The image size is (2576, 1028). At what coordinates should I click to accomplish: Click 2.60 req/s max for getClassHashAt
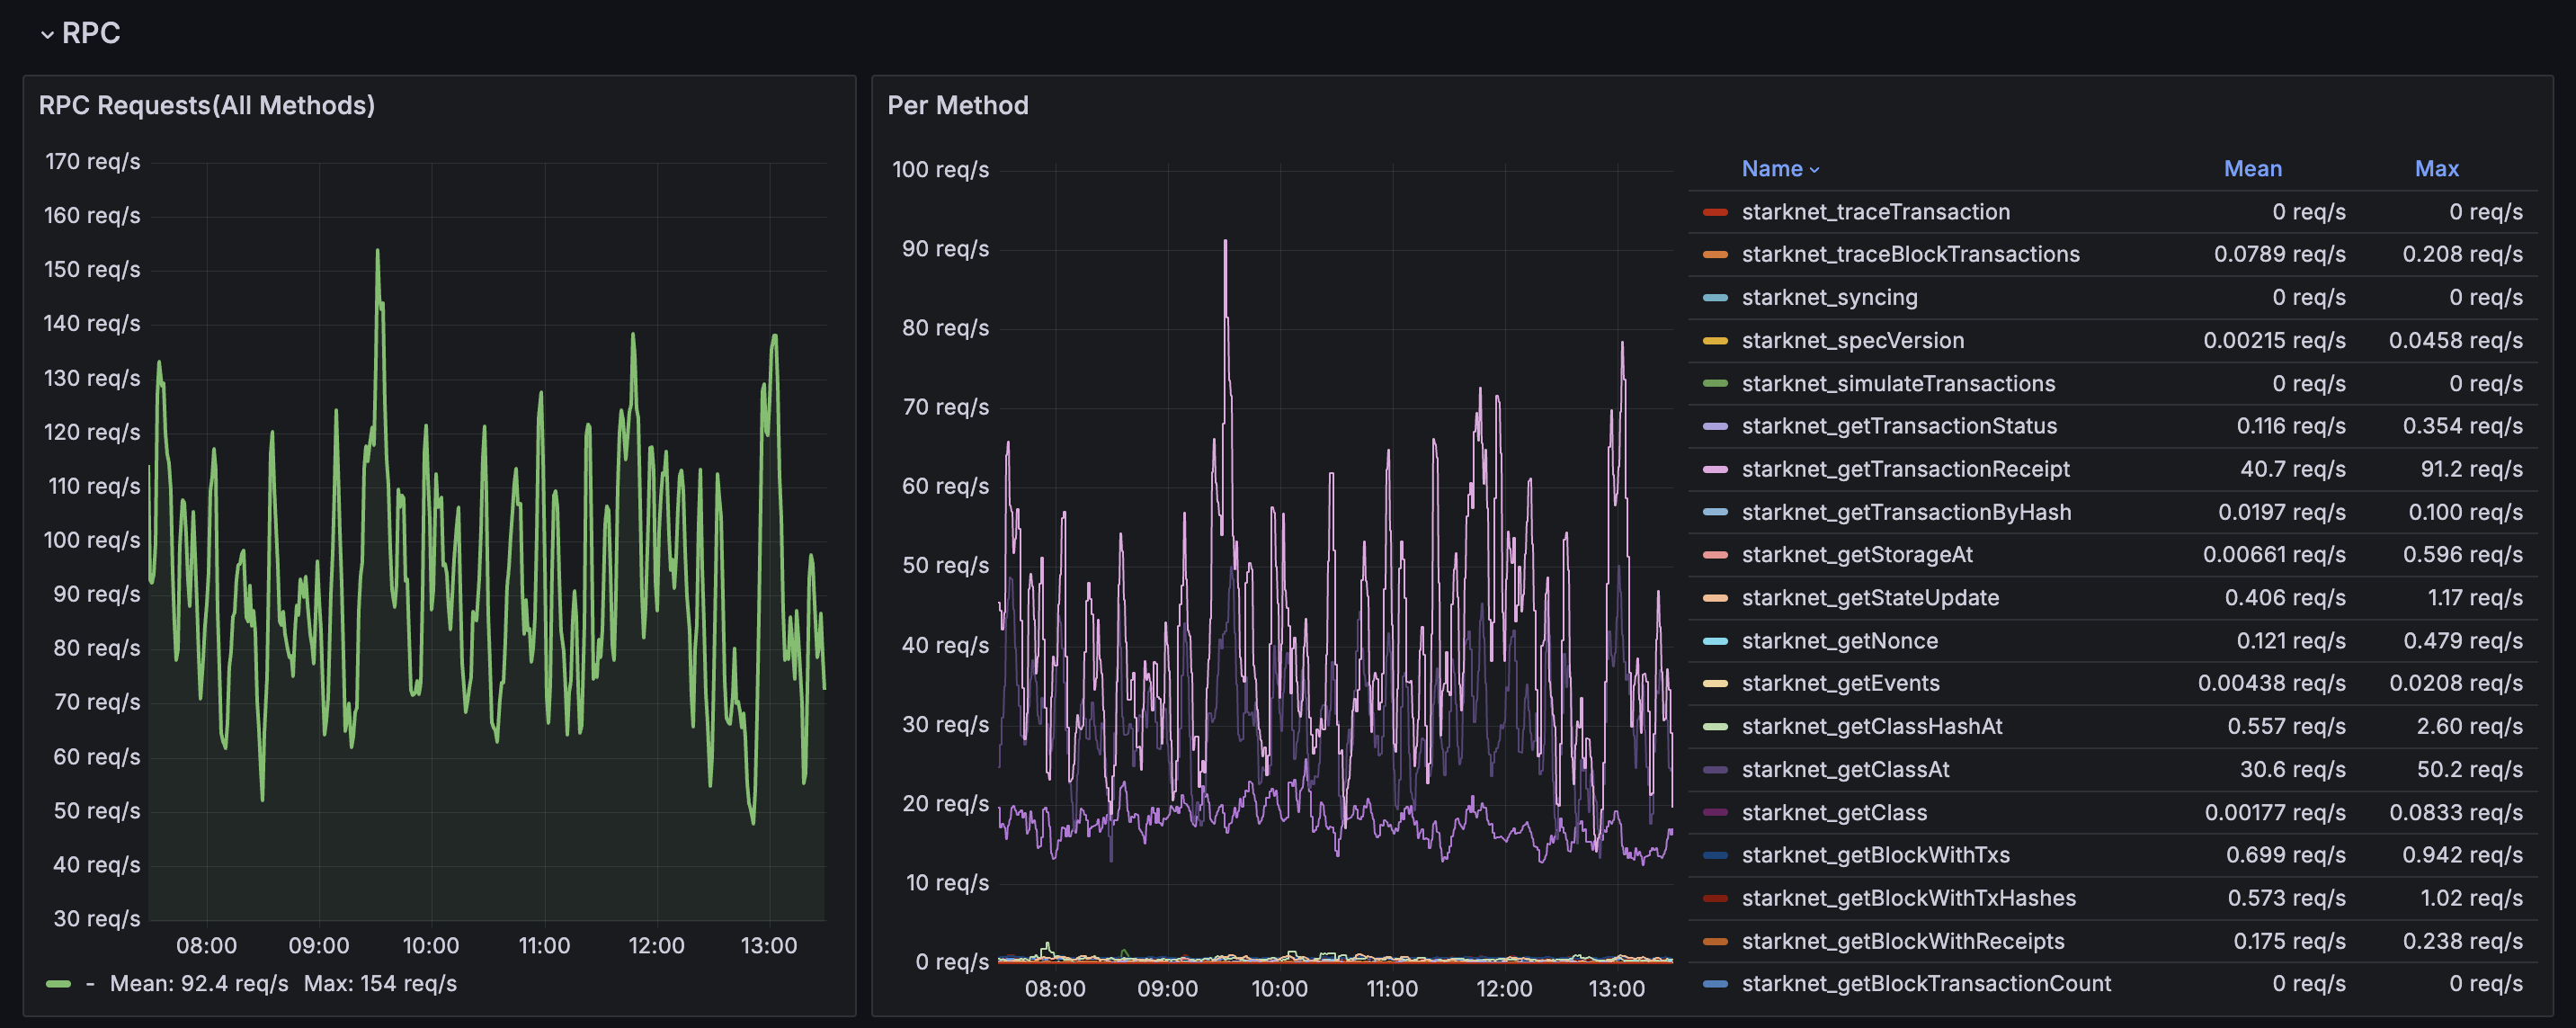pos(2469,727)
